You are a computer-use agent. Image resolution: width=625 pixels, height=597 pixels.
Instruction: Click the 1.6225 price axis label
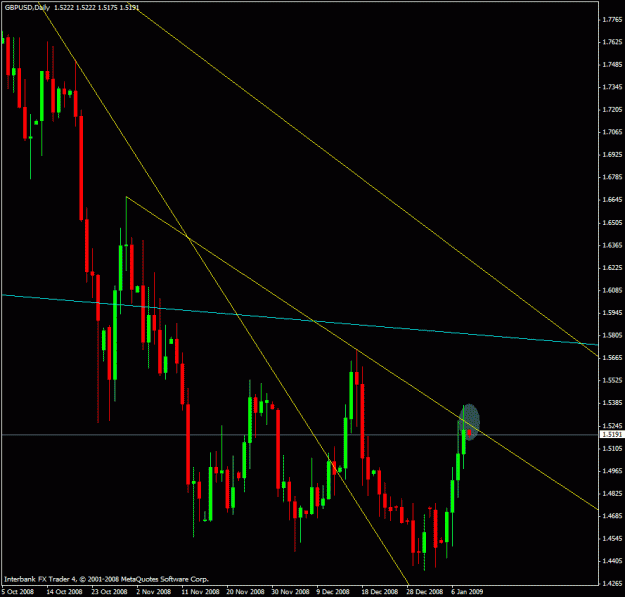(x=612, y=267)
